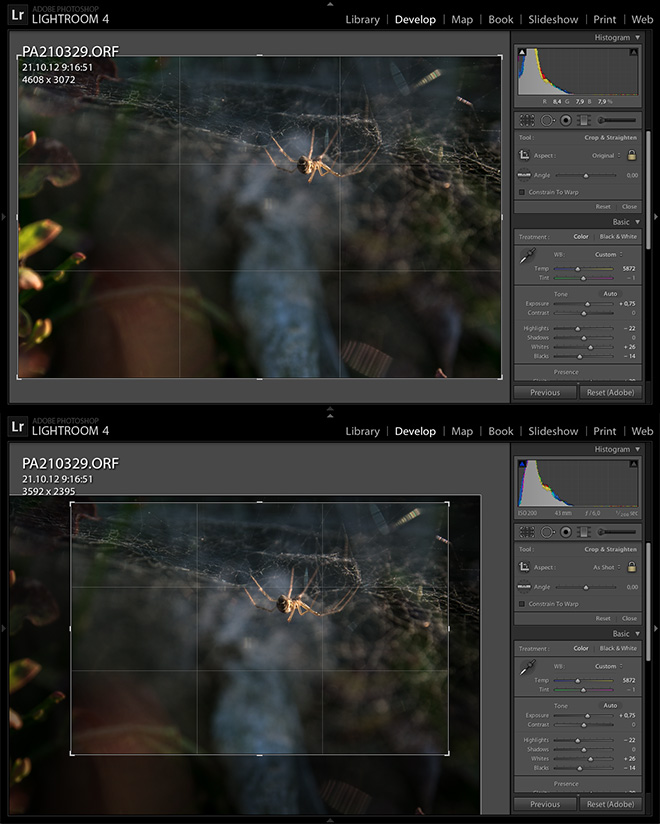This screenshot has height=824, width=660.
Task: Select Red Eye Correction tool in bottom screenshot
Action: (566, 532)
